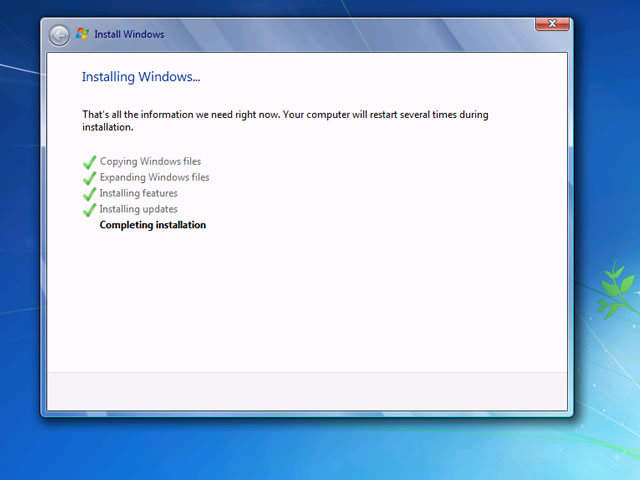
Task: Click the 'Install Windows' title bar text
Action: [129, 34]
